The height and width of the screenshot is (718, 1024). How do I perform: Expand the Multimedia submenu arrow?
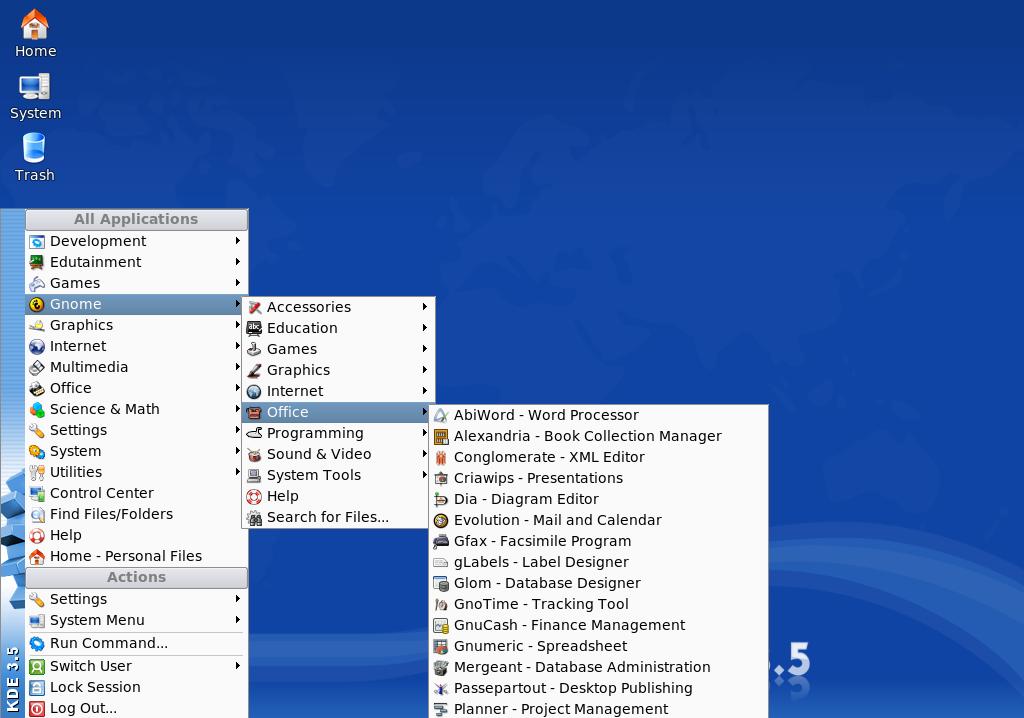coord(238,367)
